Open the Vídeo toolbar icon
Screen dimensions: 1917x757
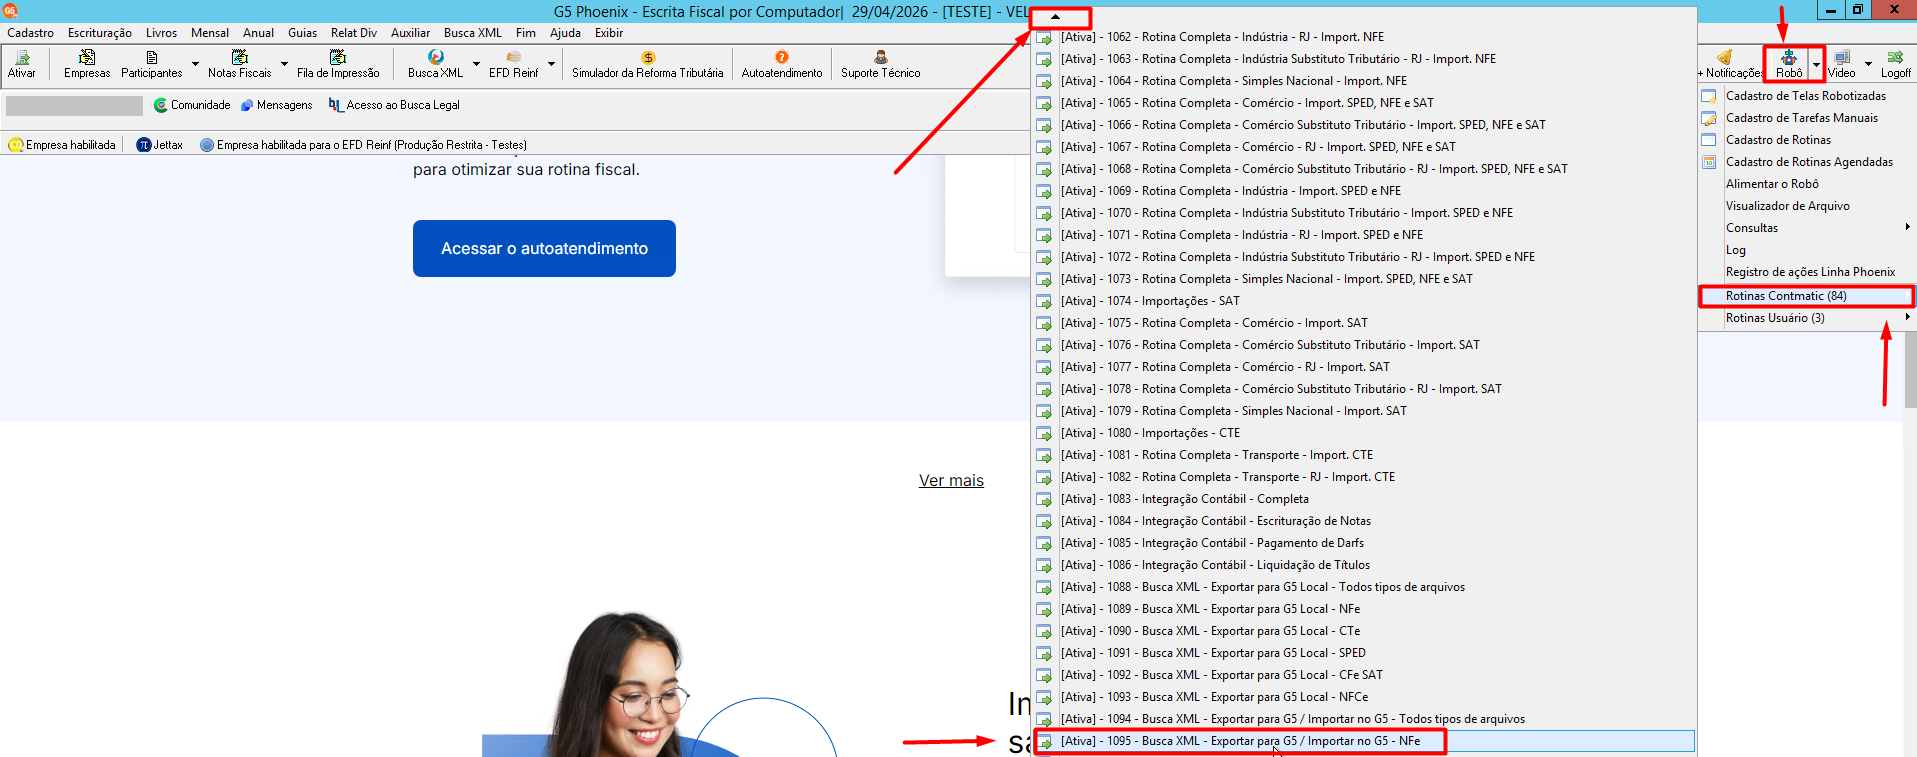(x=1842, y=64)
